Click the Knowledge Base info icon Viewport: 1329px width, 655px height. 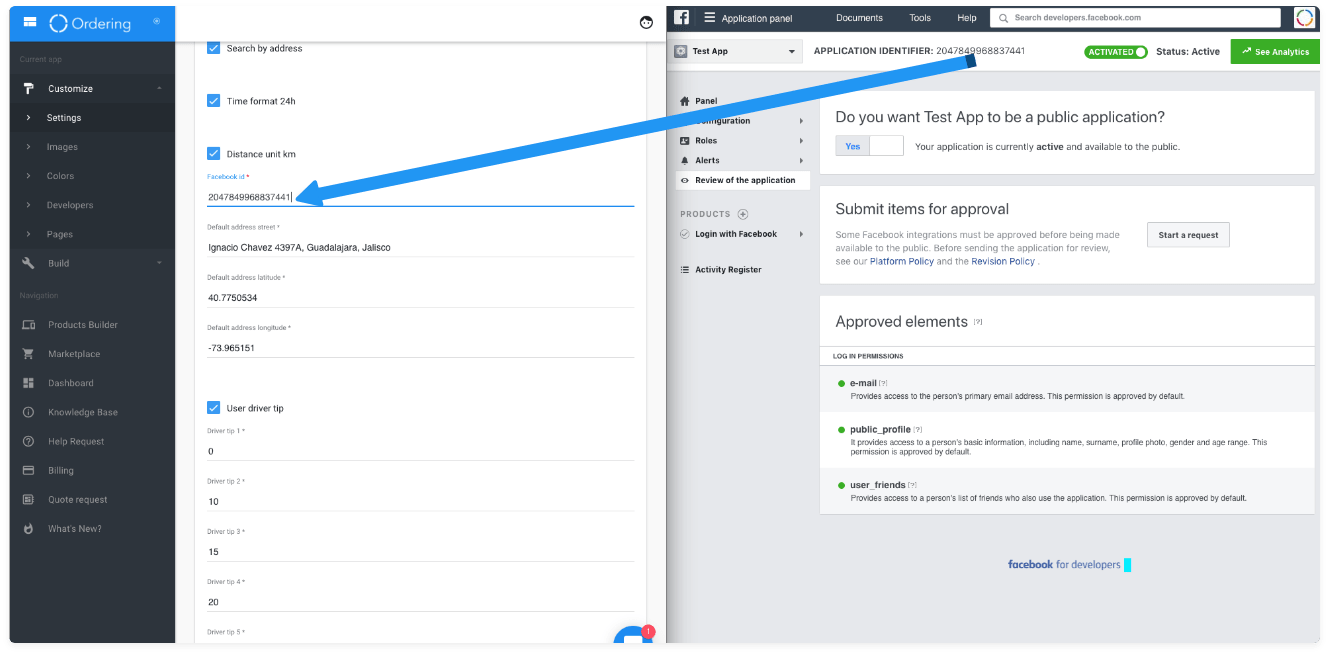pyautogui.click(x=28, y=412)
